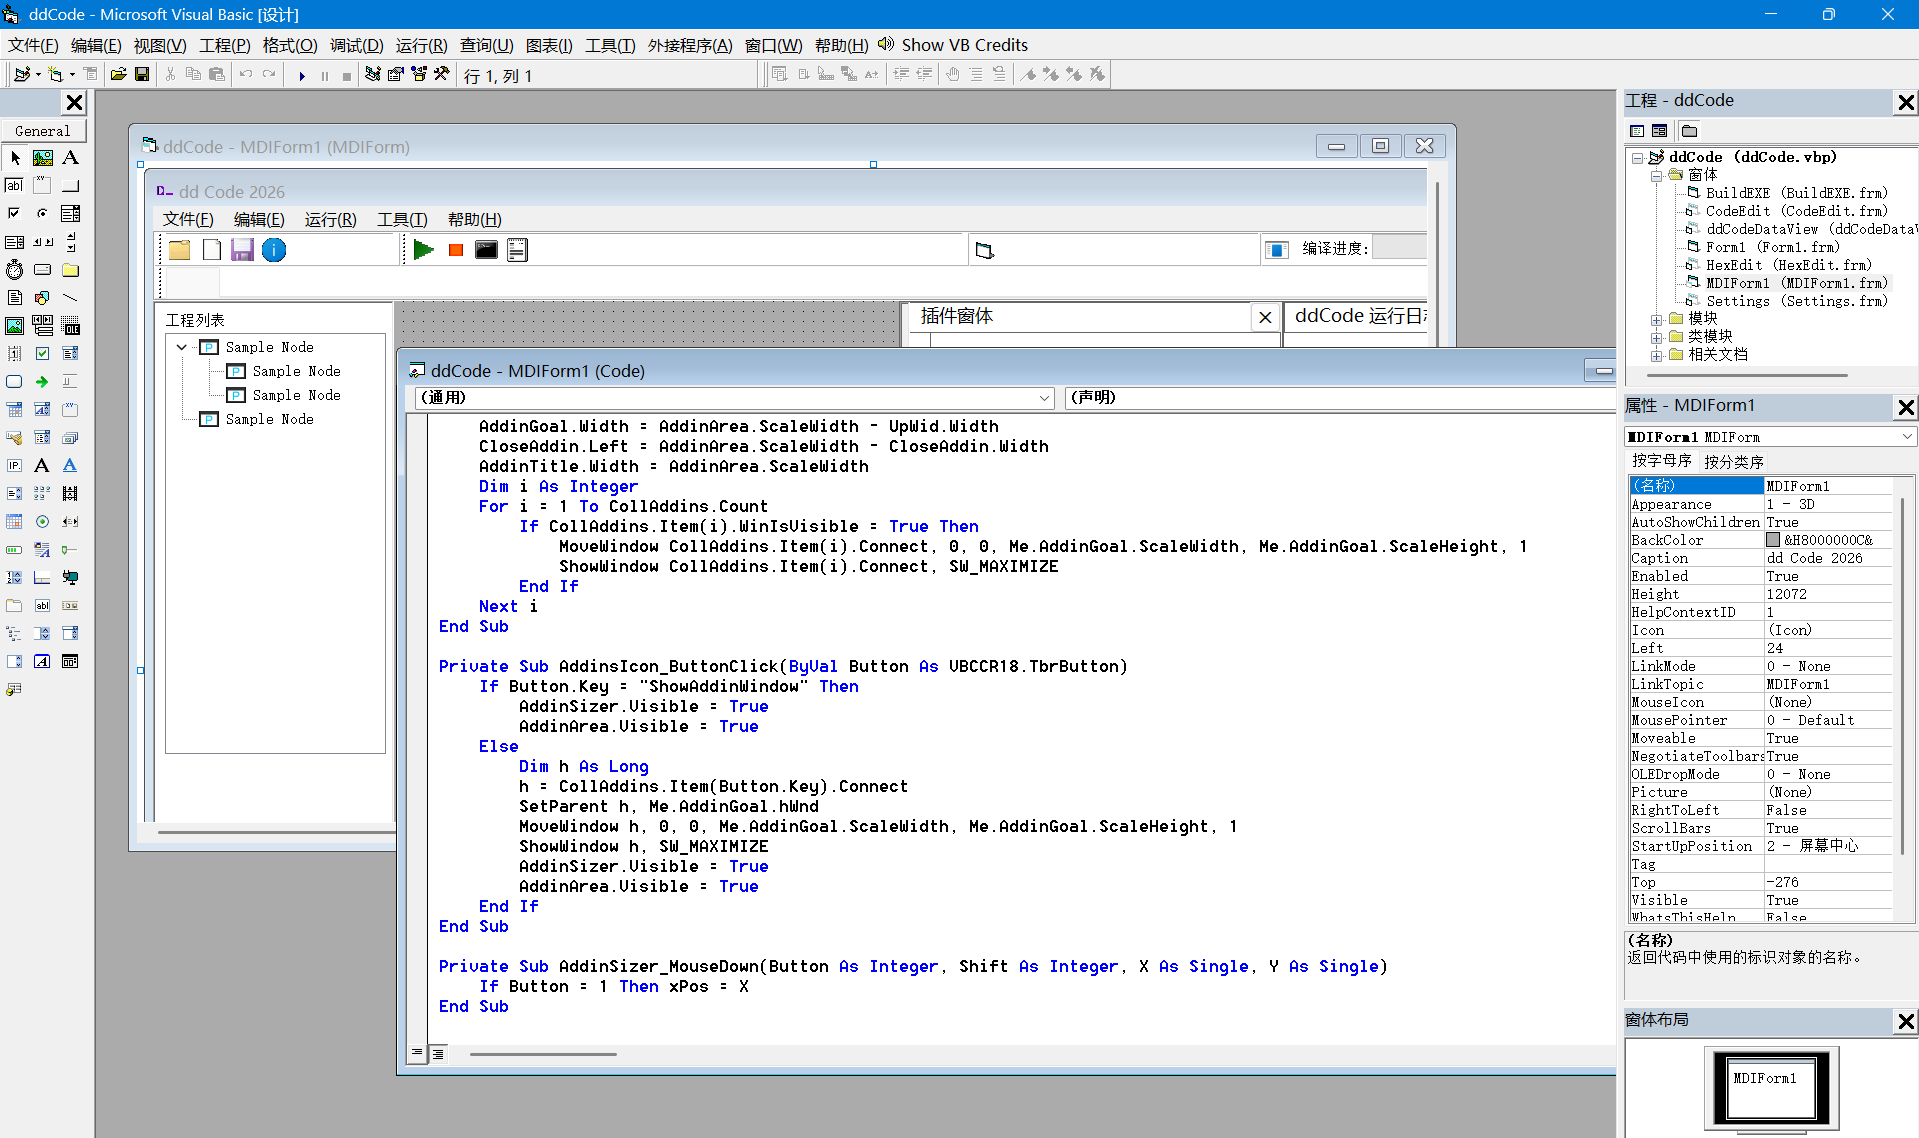Screen dimensions: 1919x1138
Task: Open the 工程(P) menu
Action: click(x=224, y=45)
